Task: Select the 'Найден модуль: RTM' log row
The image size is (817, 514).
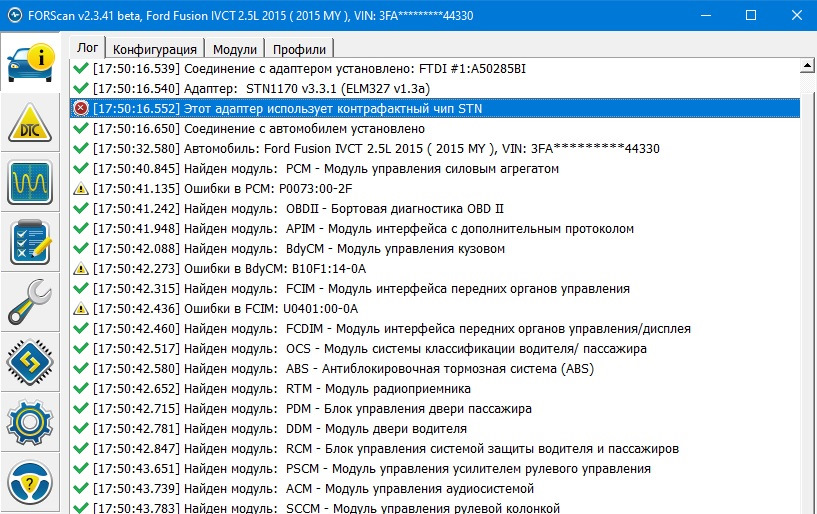Action: (x=435, y=388)
